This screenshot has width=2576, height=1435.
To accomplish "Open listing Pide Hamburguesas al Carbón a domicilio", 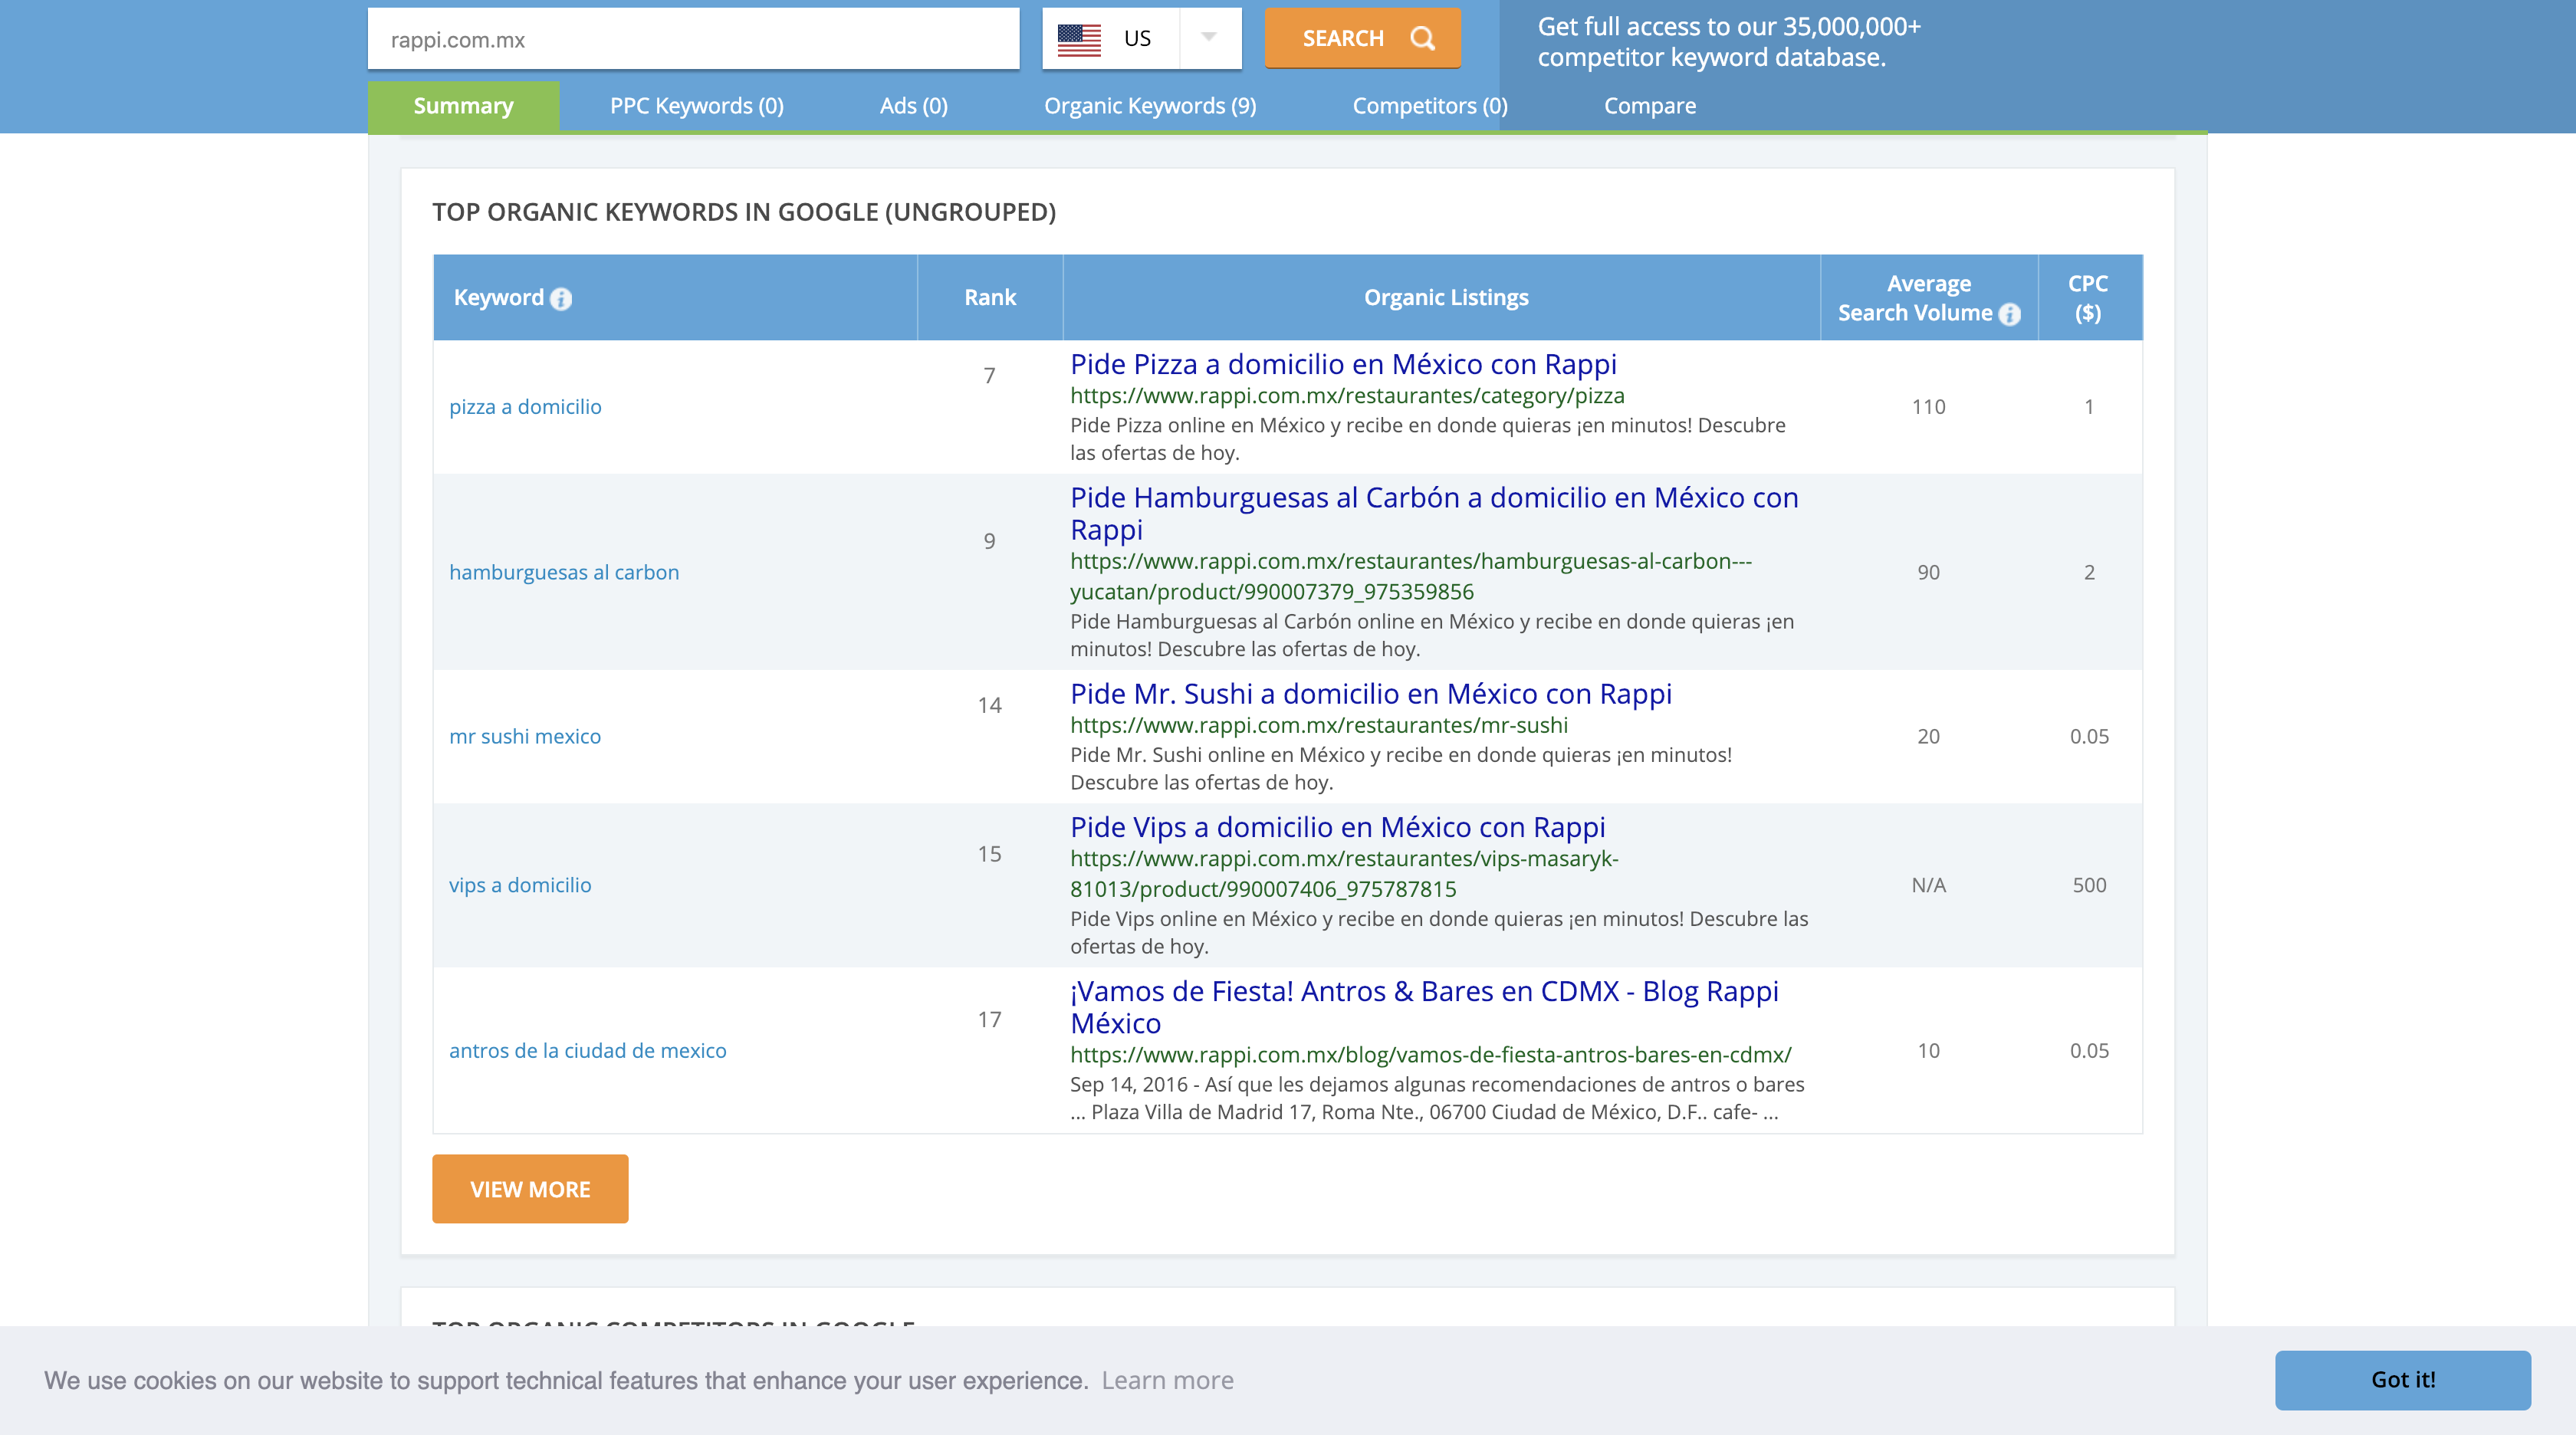I will pyautogui.click(x=1434, y=513).
